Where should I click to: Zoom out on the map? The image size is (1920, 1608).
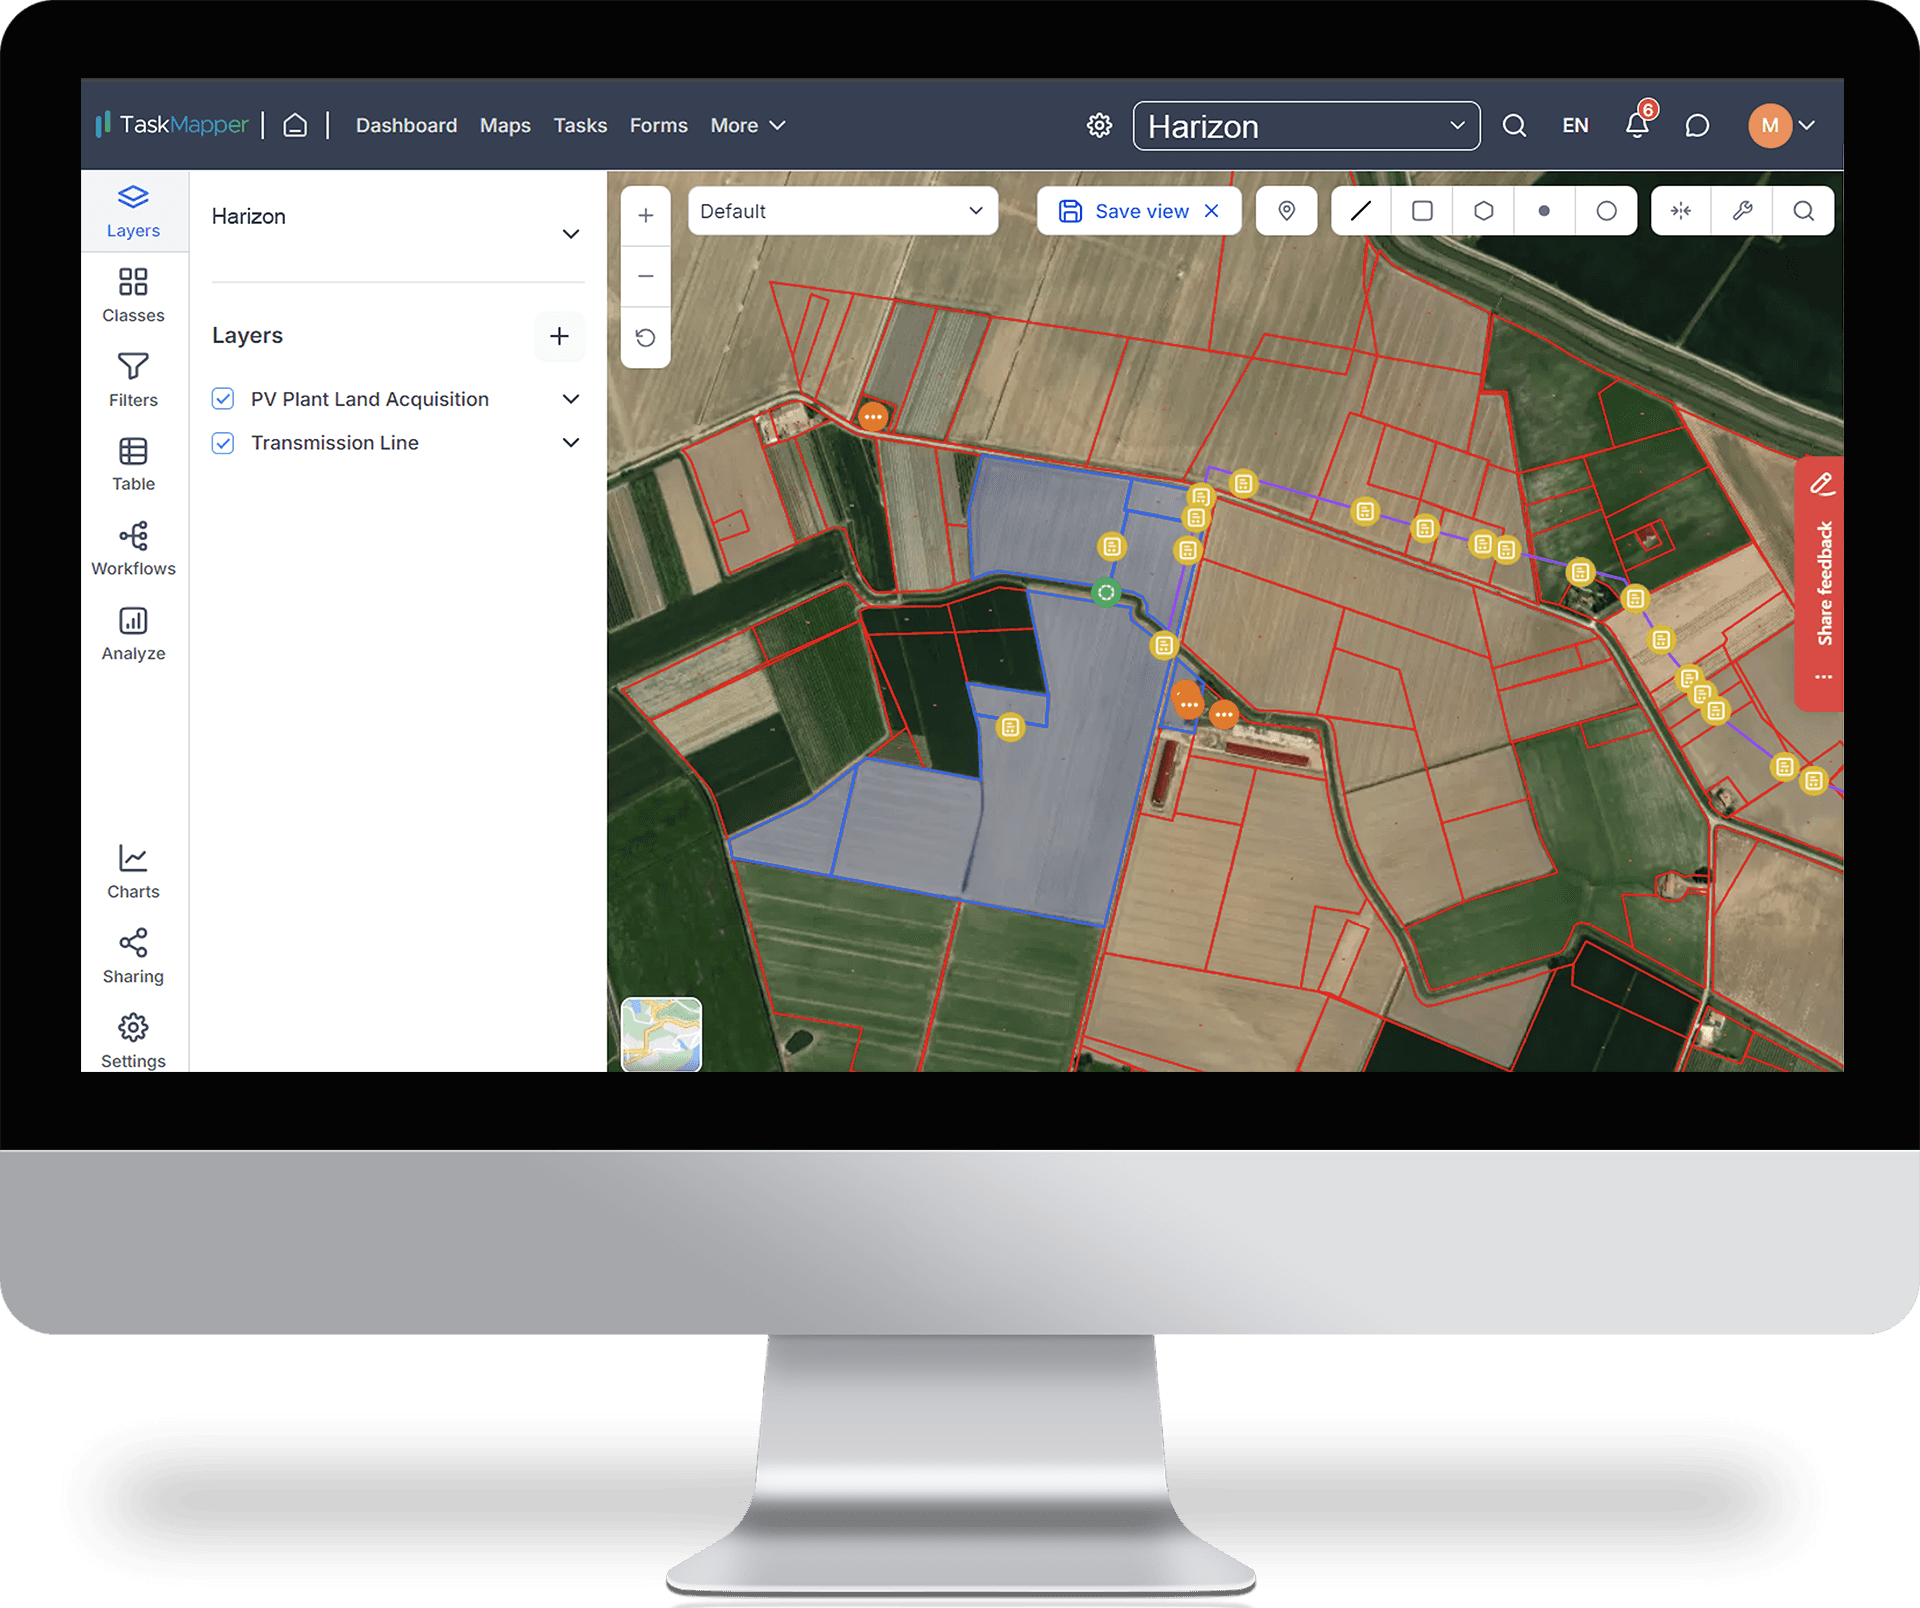click(646, 276)
